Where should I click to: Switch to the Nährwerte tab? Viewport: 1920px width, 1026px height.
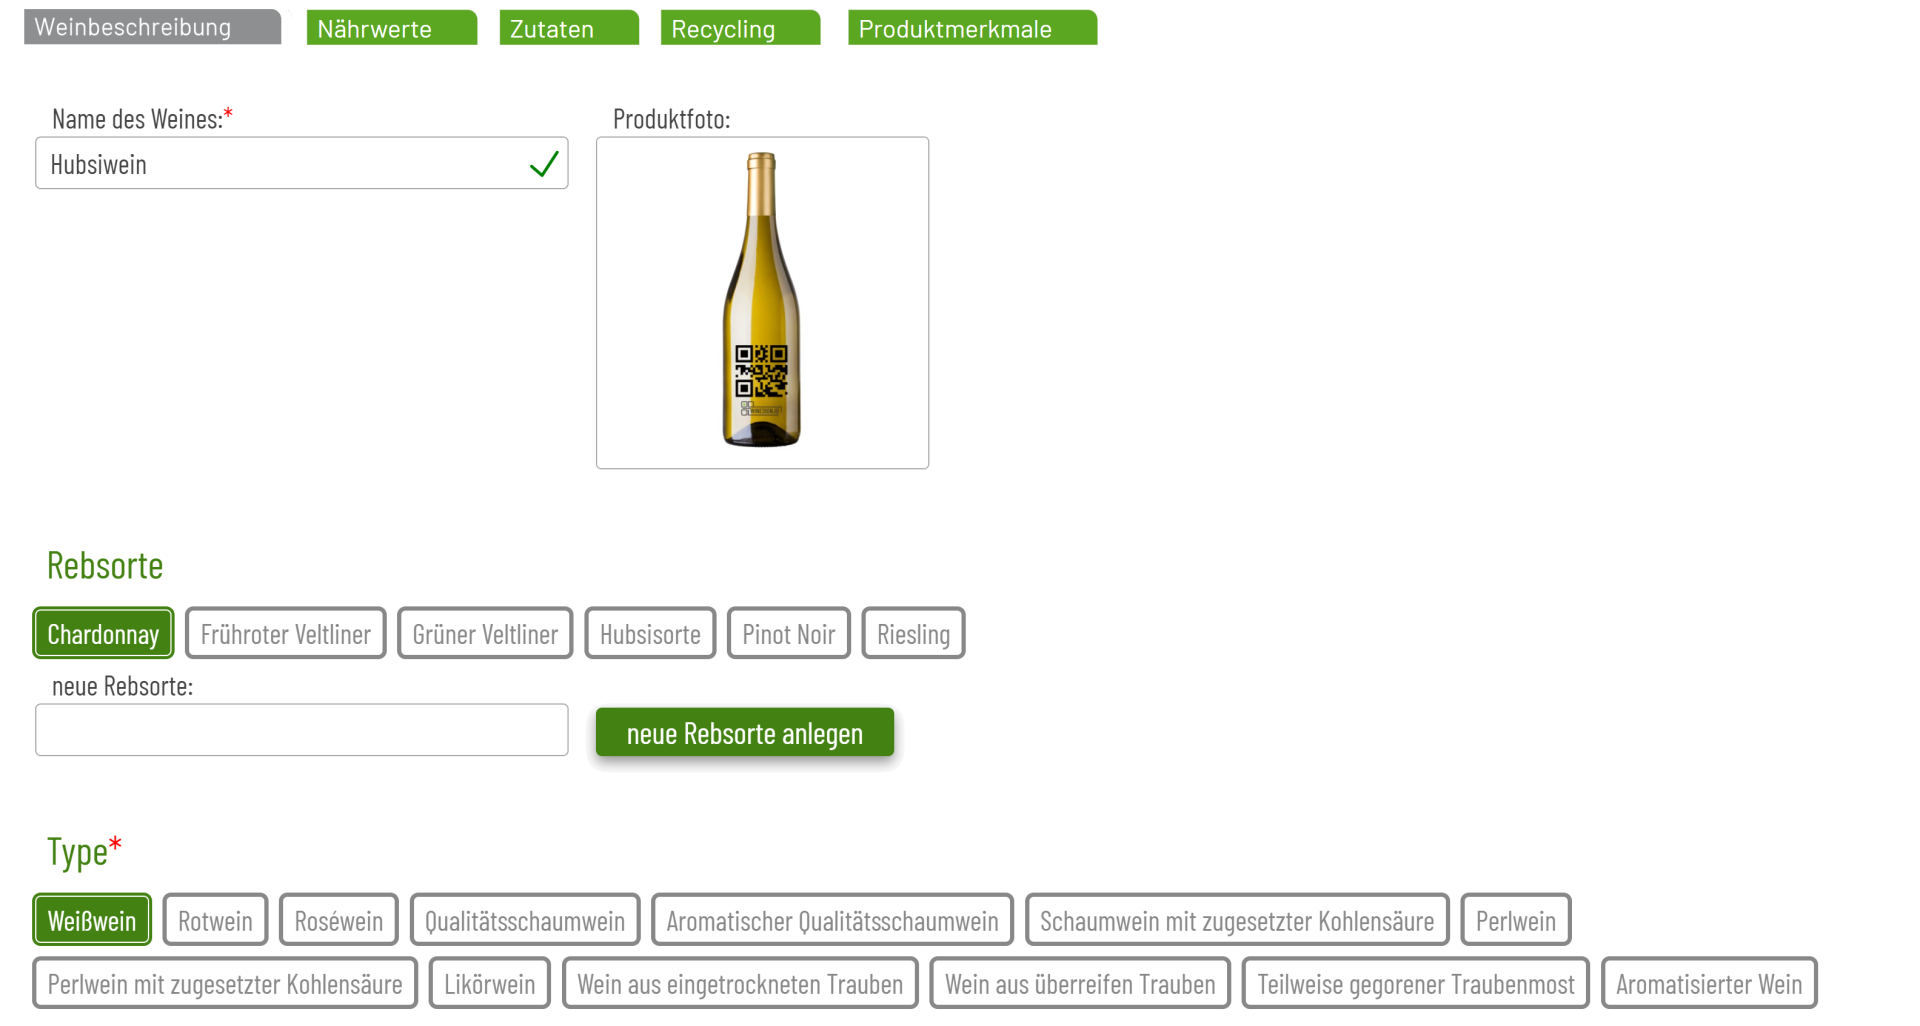point(391,28)
